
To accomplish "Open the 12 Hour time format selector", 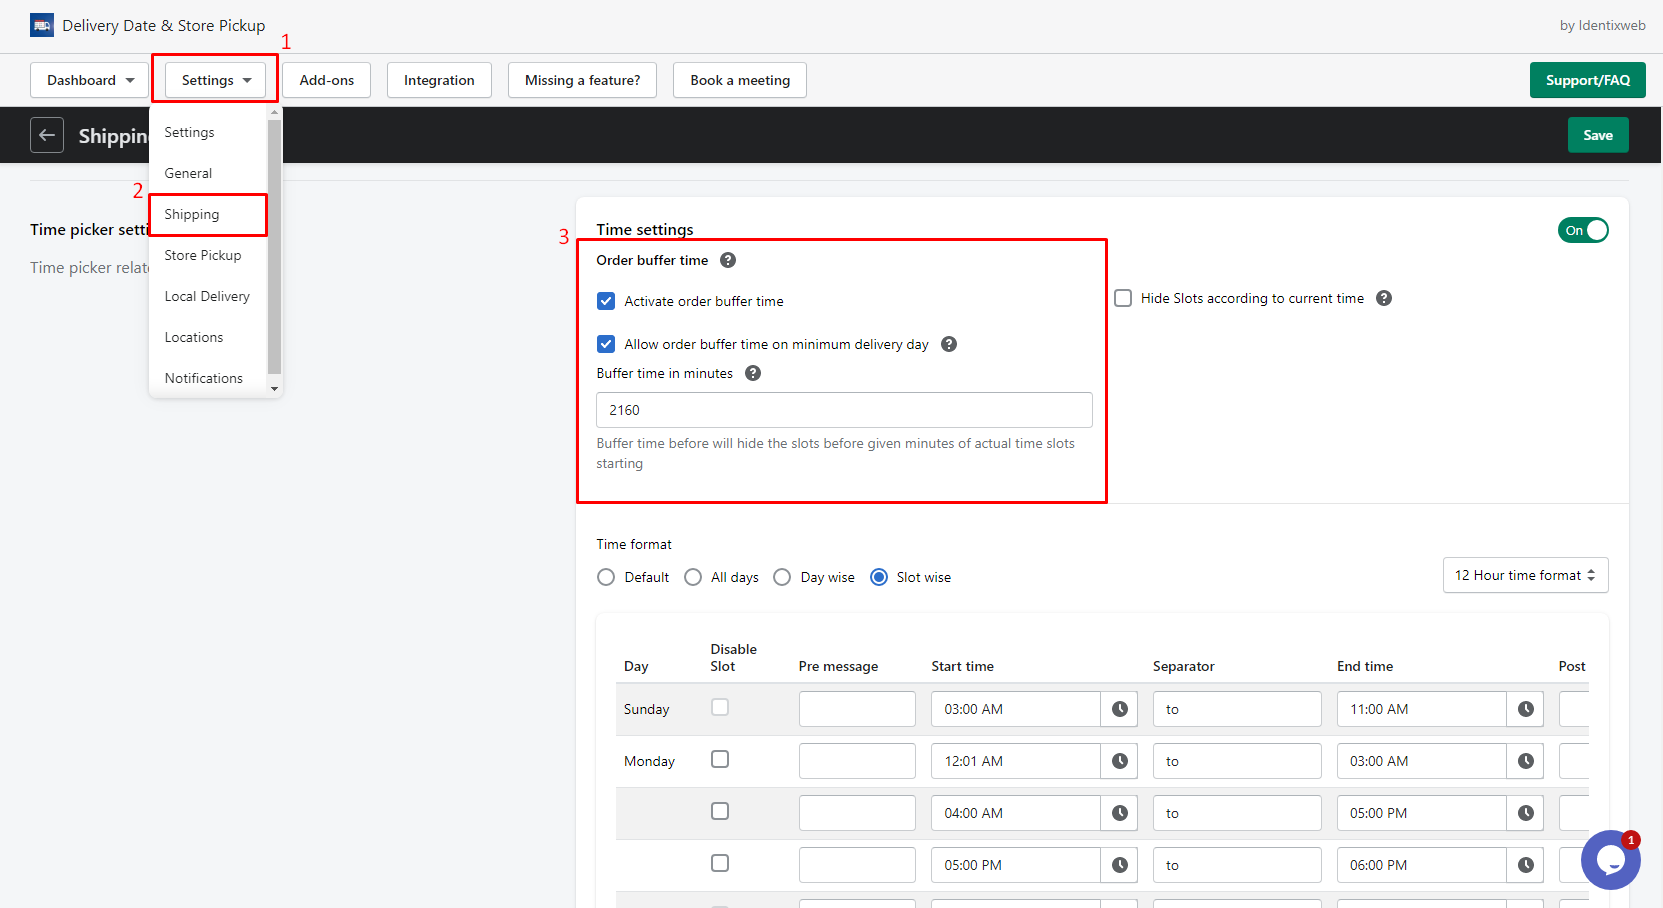I will coord(1525,575).
